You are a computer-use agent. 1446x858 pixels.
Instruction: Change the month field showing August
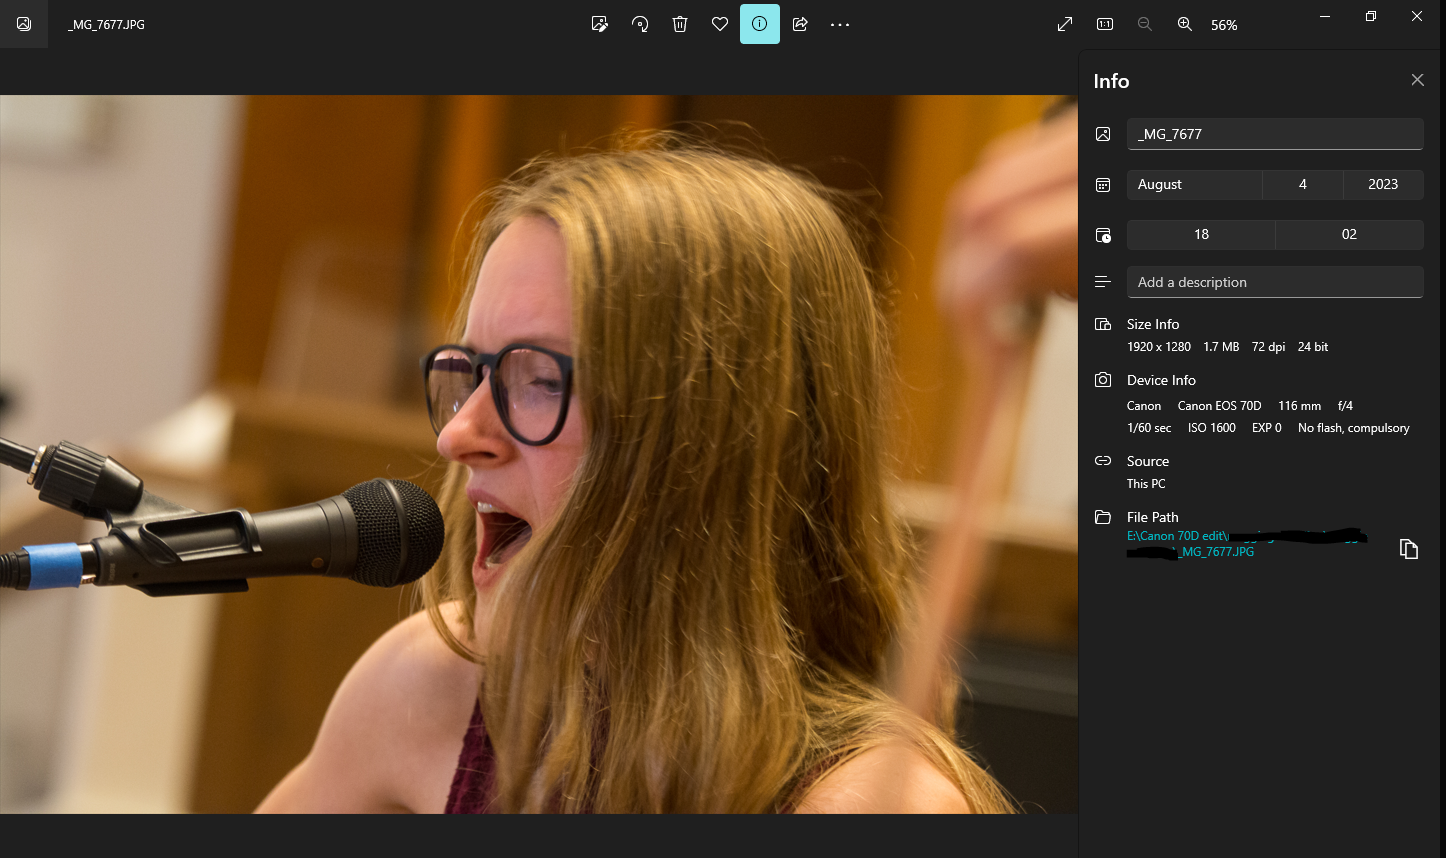[x=1194, y=184]
